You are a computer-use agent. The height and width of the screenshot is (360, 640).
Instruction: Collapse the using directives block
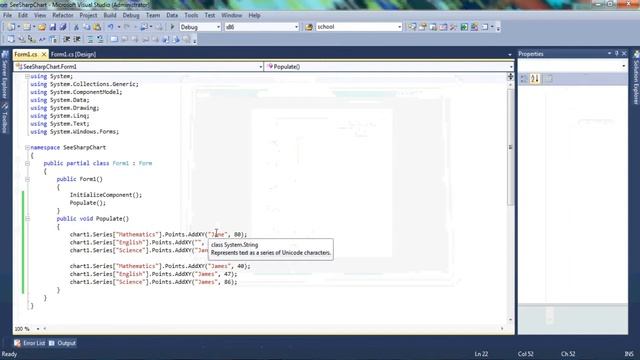[x=27, y=76]
